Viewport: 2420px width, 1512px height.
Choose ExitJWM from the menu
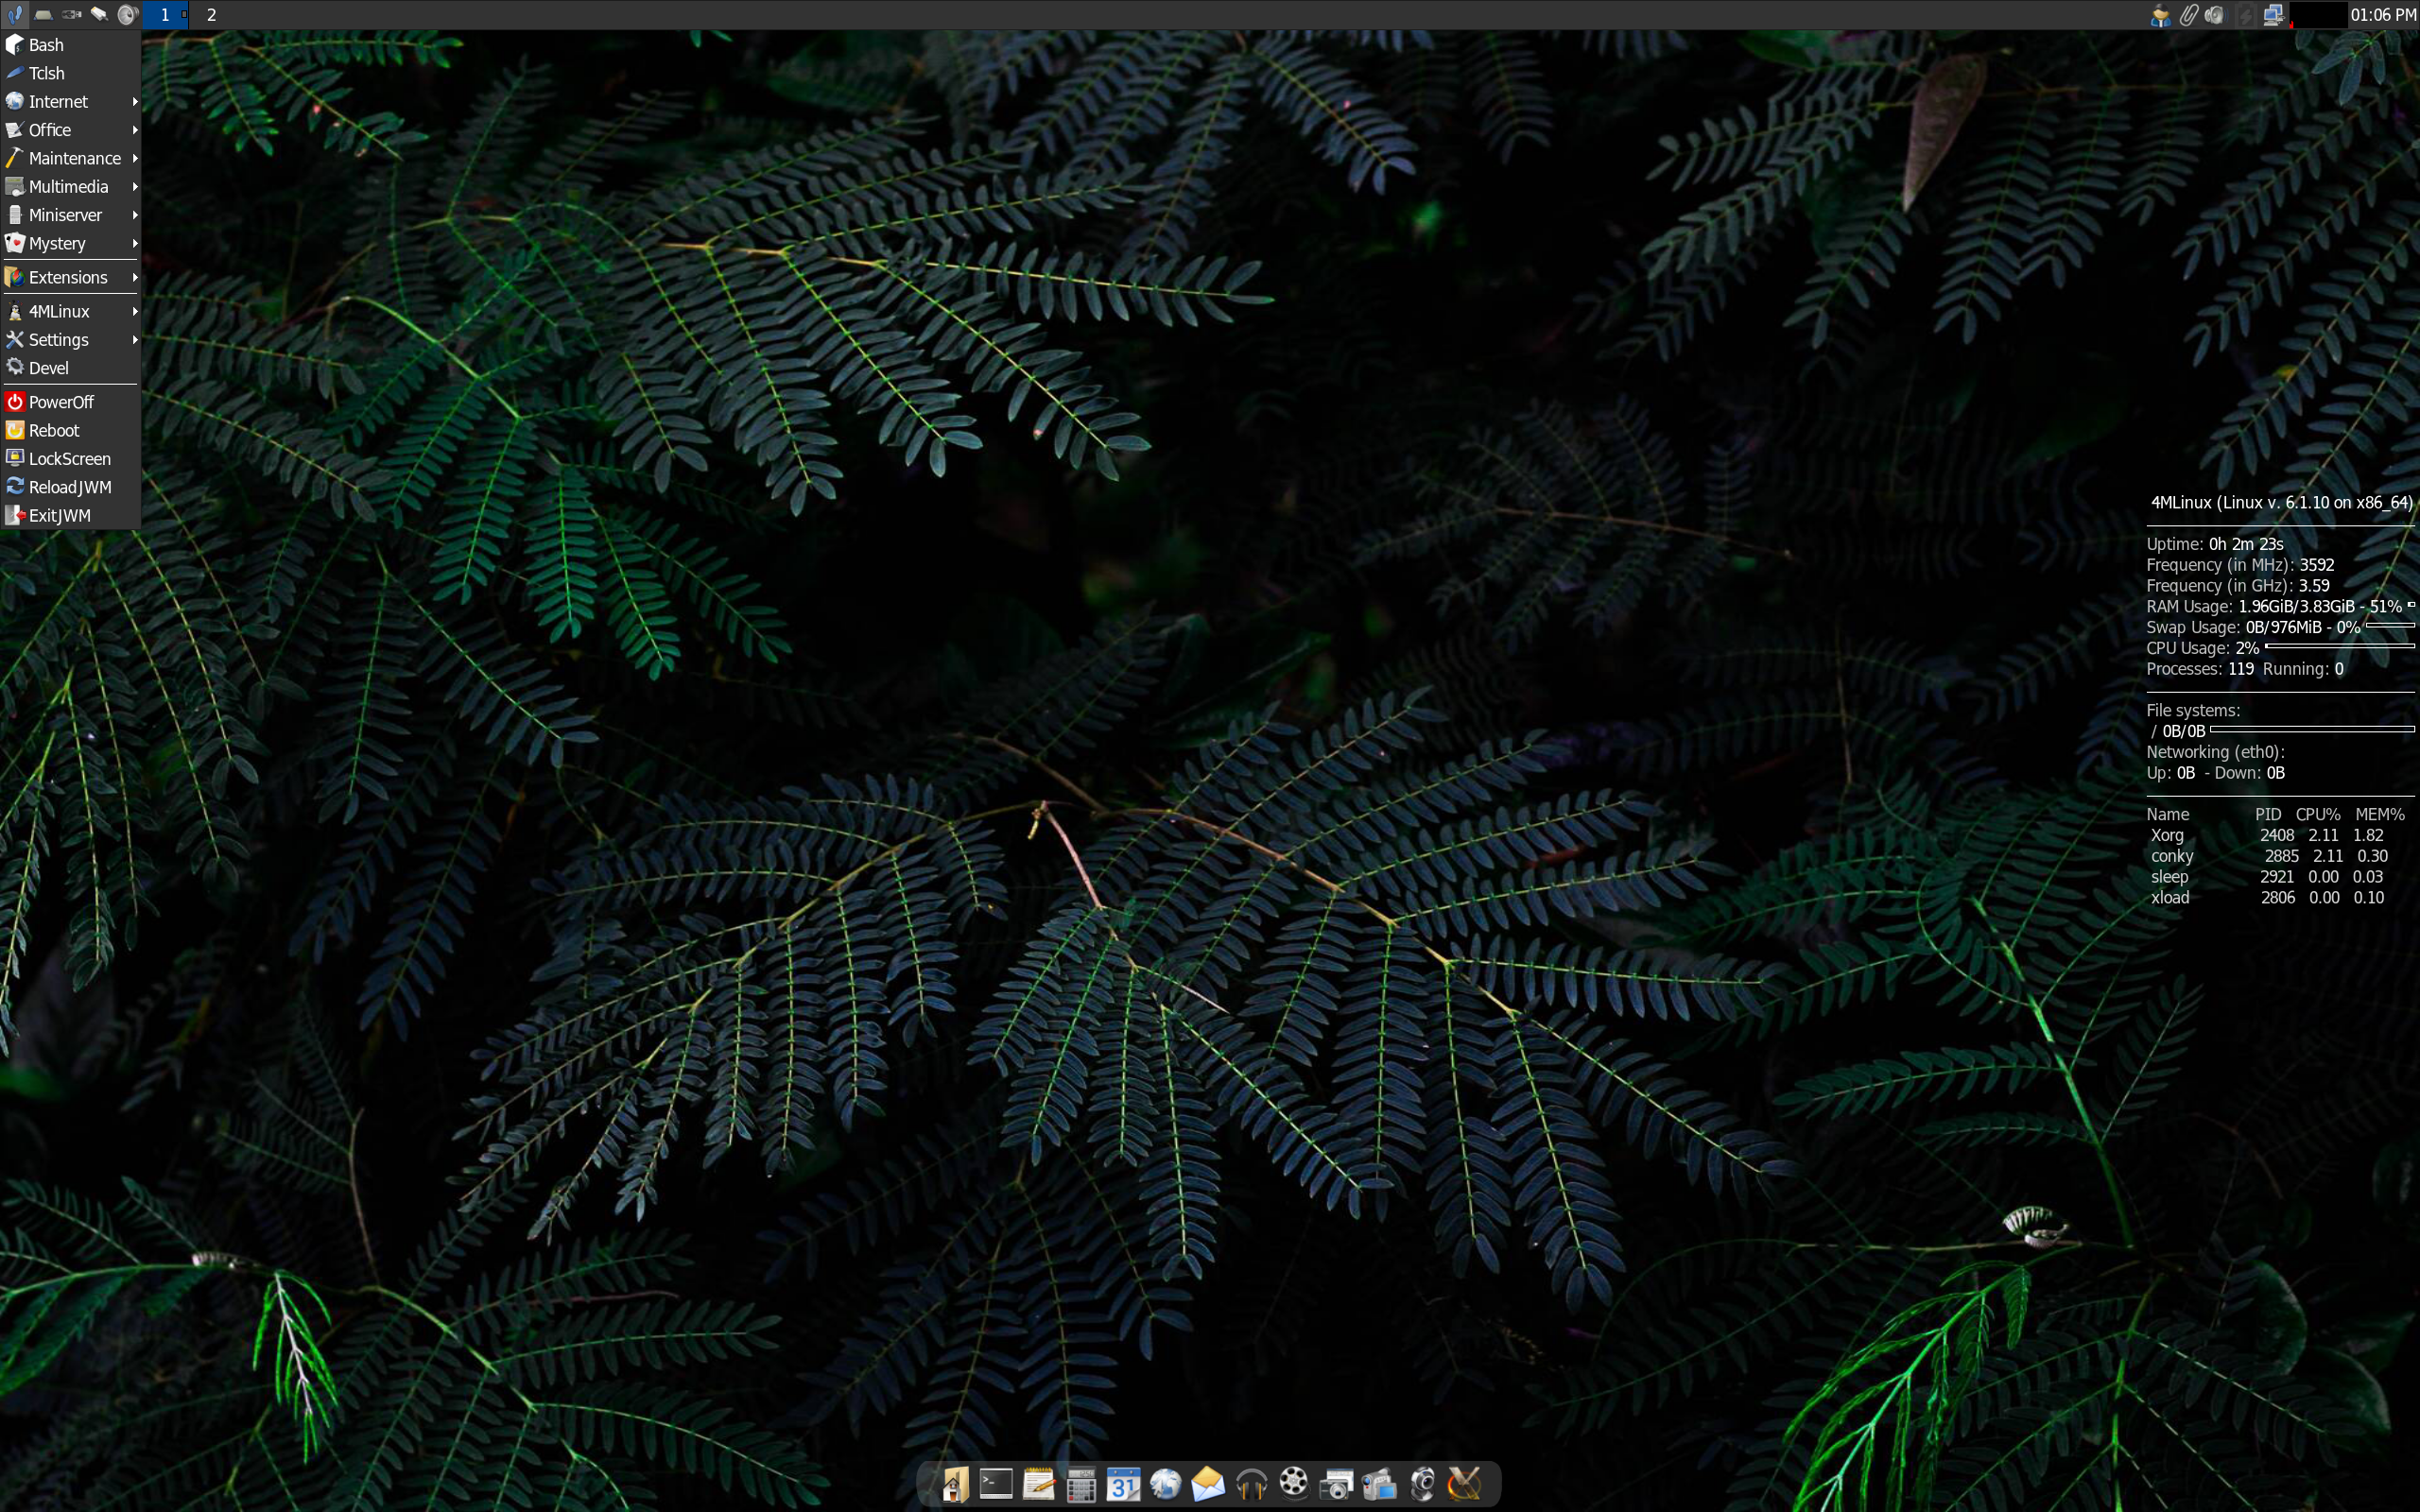tap(70, 515)
